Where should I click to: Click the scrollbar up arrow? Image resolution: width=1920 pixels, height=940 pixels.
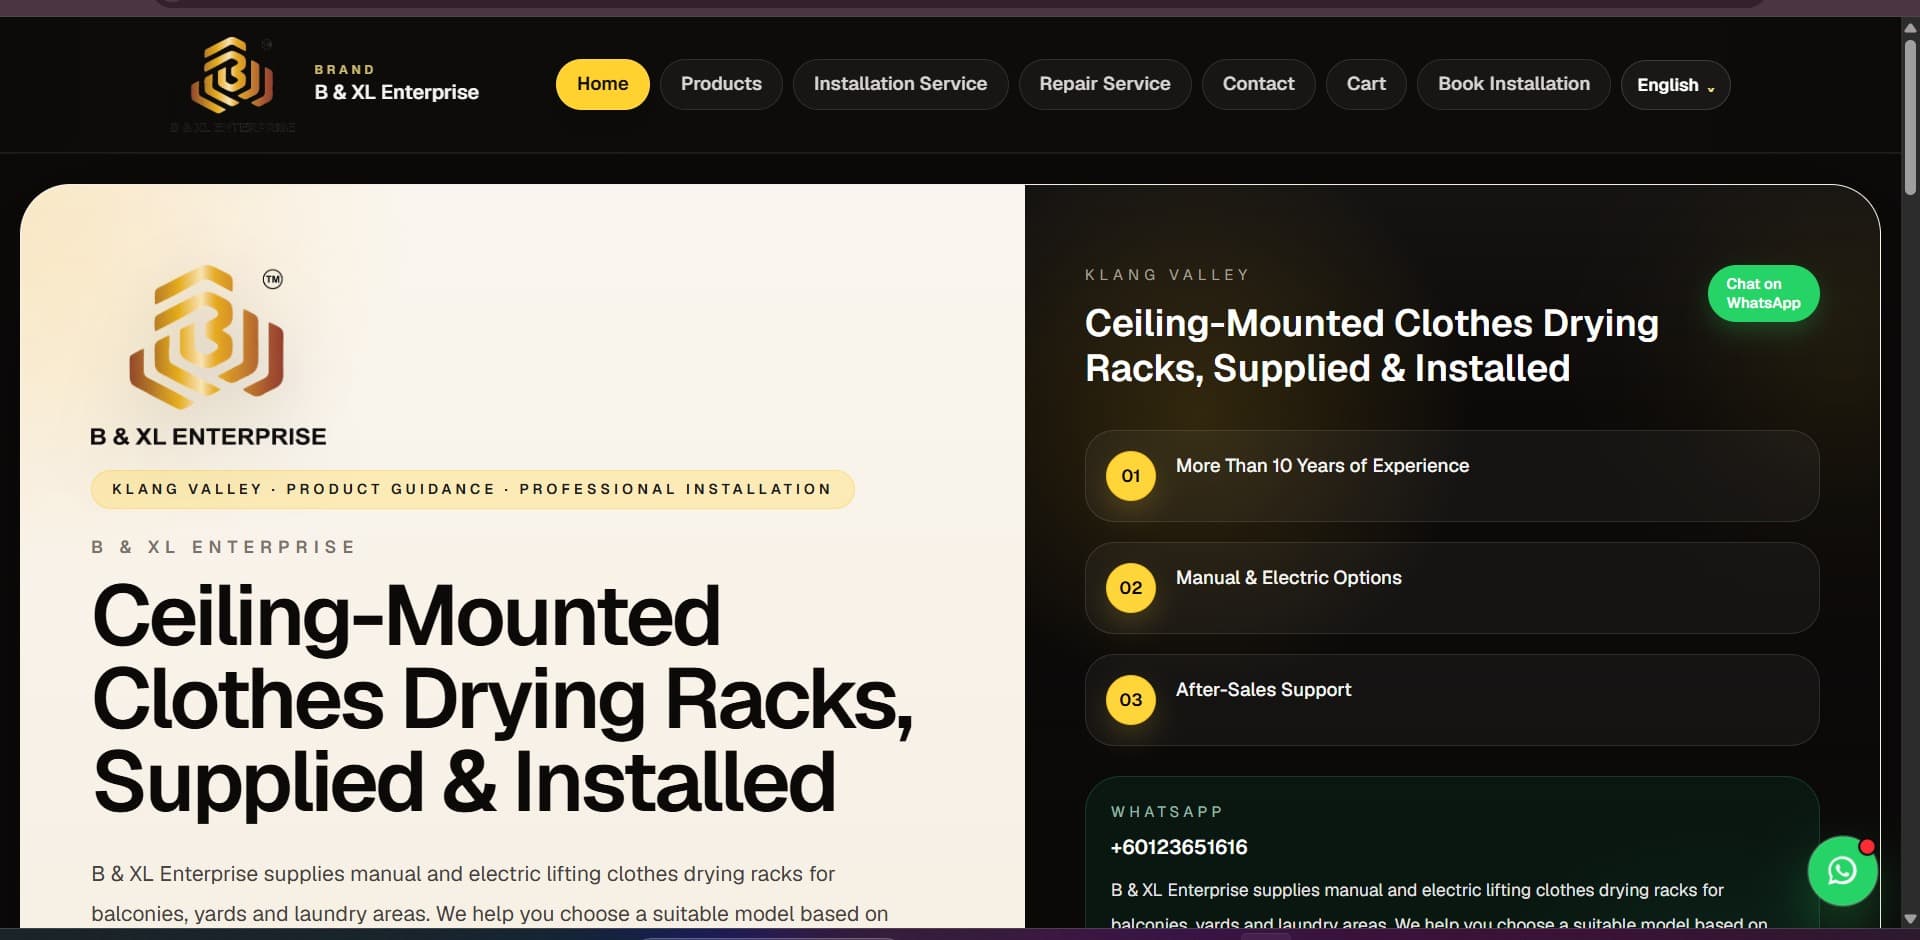1910,27
